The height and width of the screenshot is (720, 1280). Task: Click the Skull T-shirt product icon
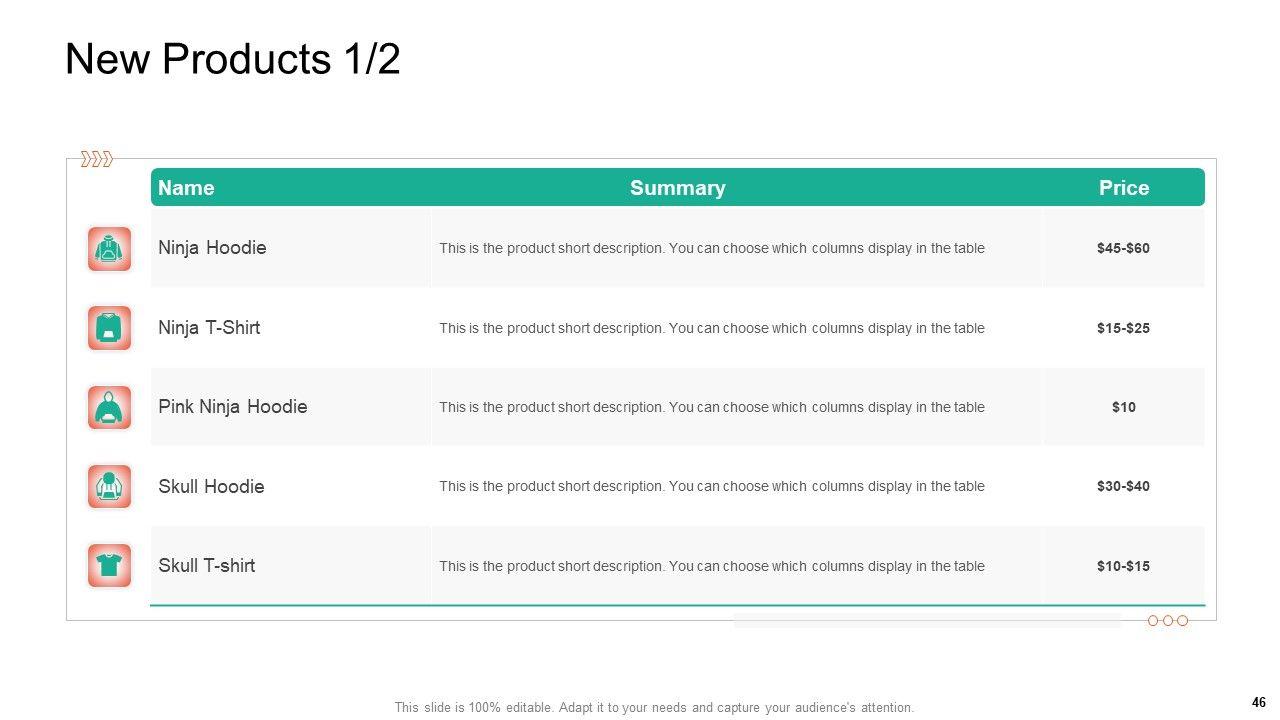pyautogui.click(x=109, y=566)
